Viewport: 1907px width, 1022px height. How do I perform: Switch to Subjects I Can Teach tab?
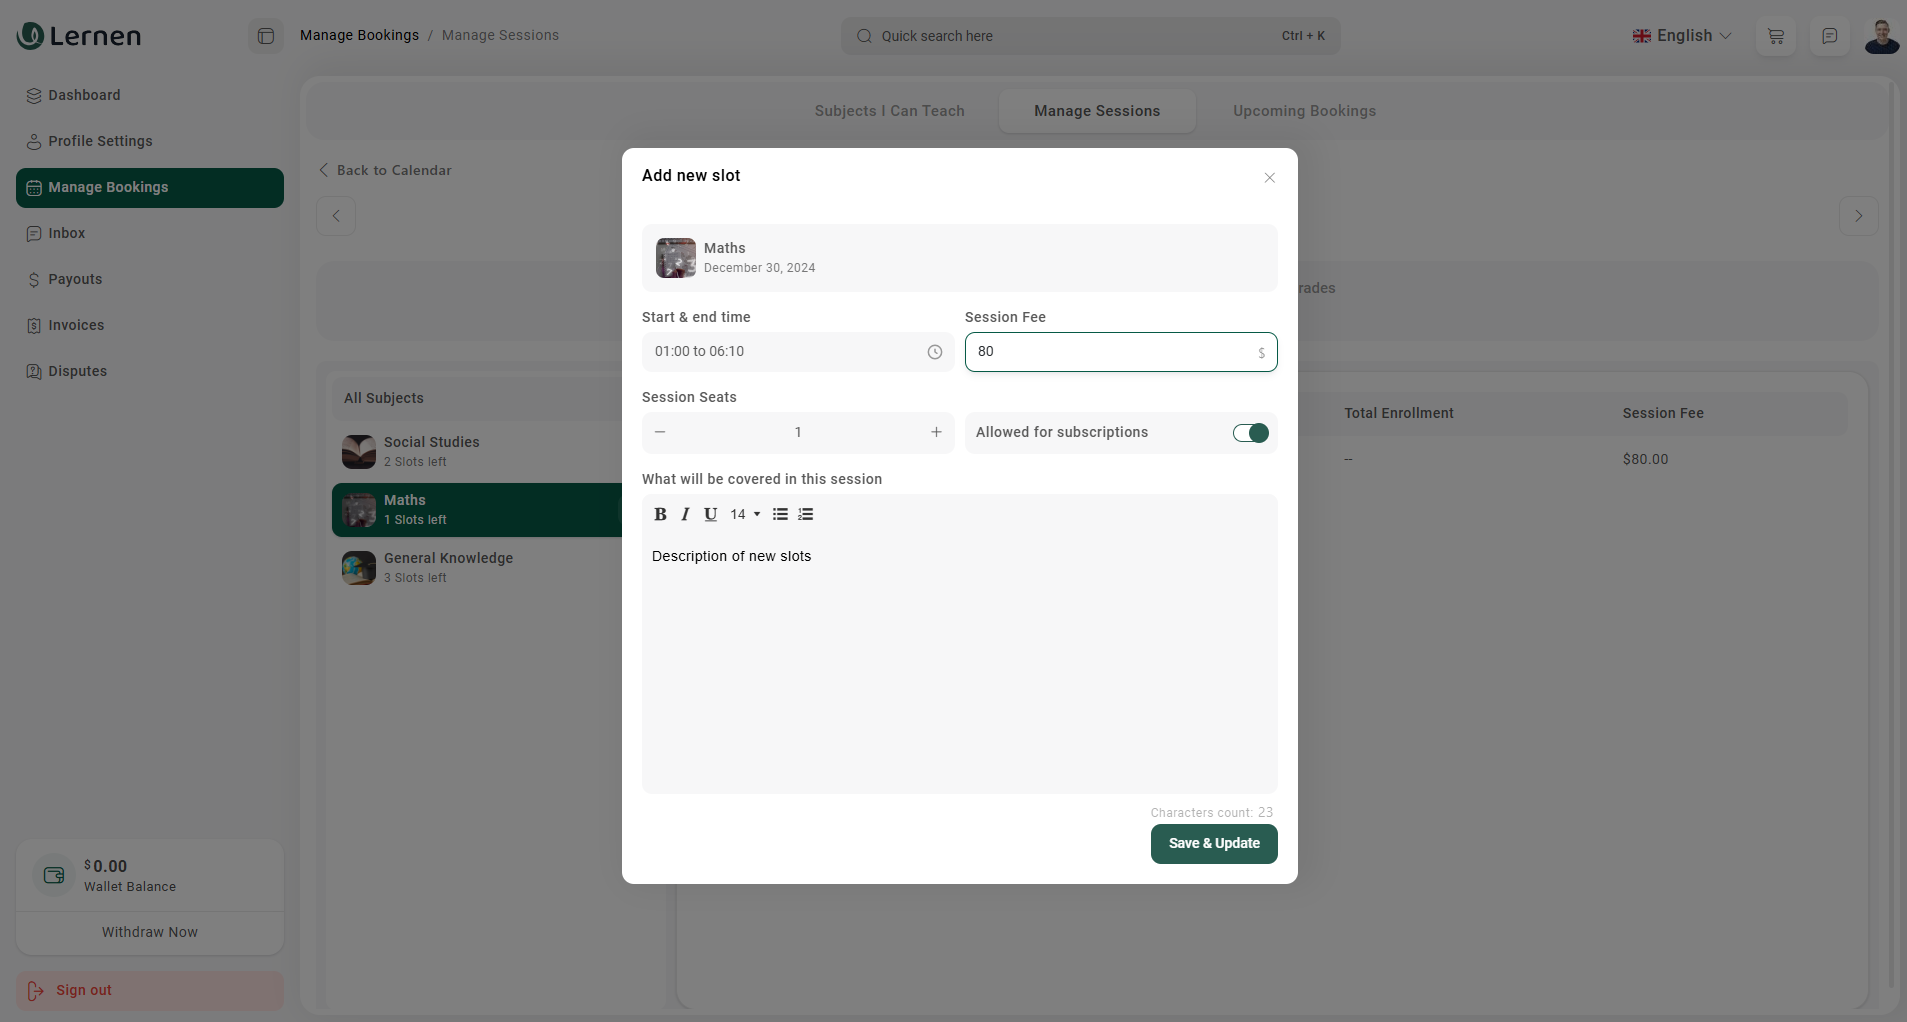tap(889, 111)
